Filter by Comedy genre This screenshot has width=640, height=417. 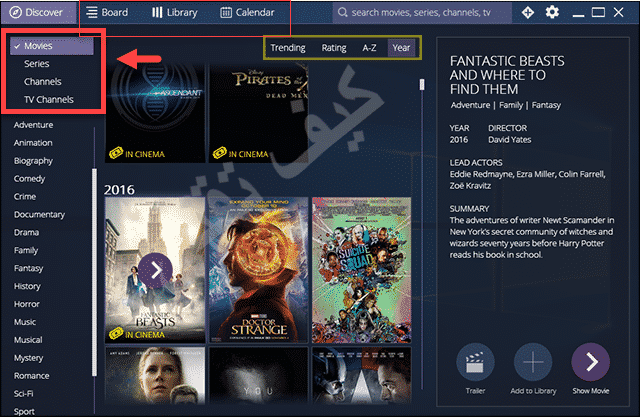click(x=29, y=179)
